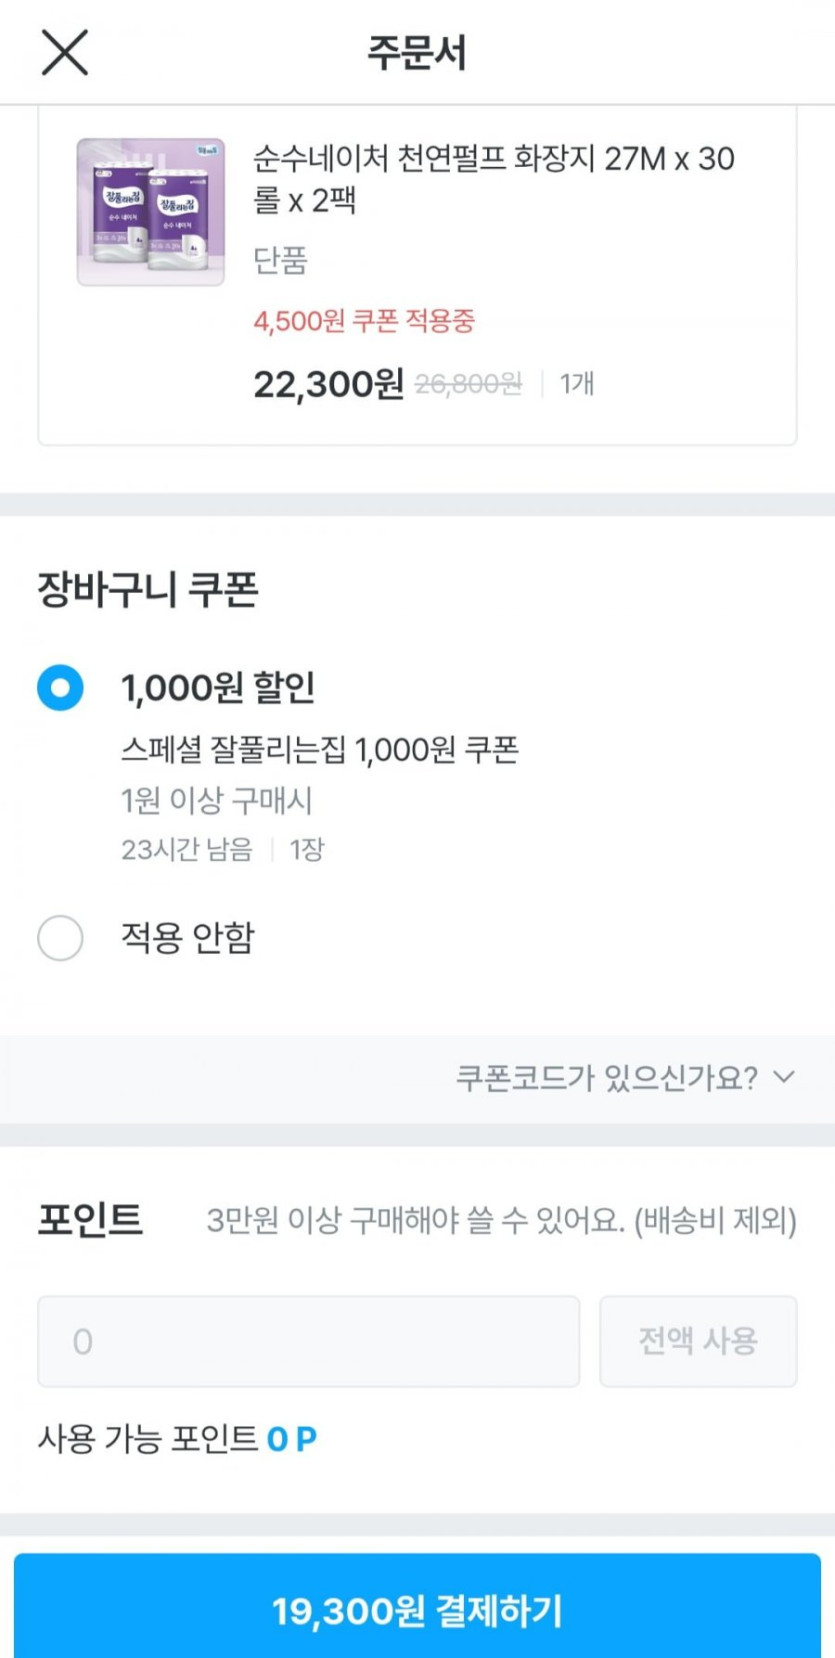Screen dimensions: 835x1658
Task: Tap the 22,300원 discounted price
Action: (328, 384)
